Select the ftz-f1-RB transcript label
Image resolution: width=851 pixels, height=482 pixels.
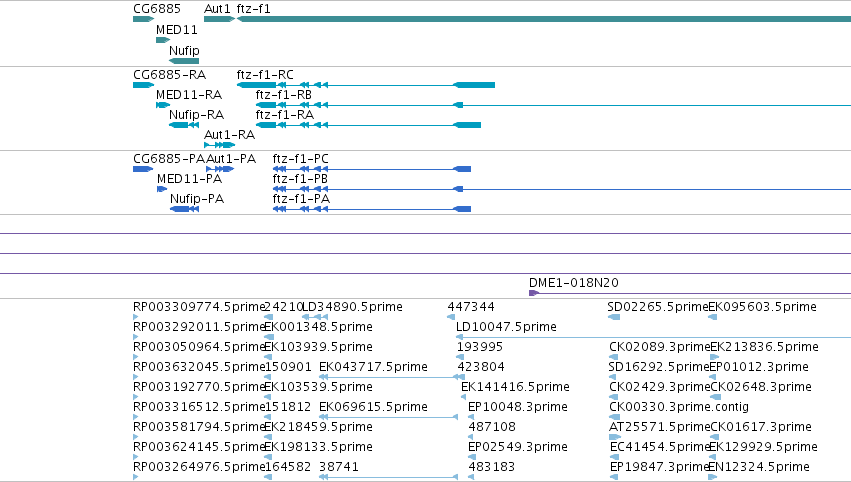pyautogui.click(x=284, y=95)
